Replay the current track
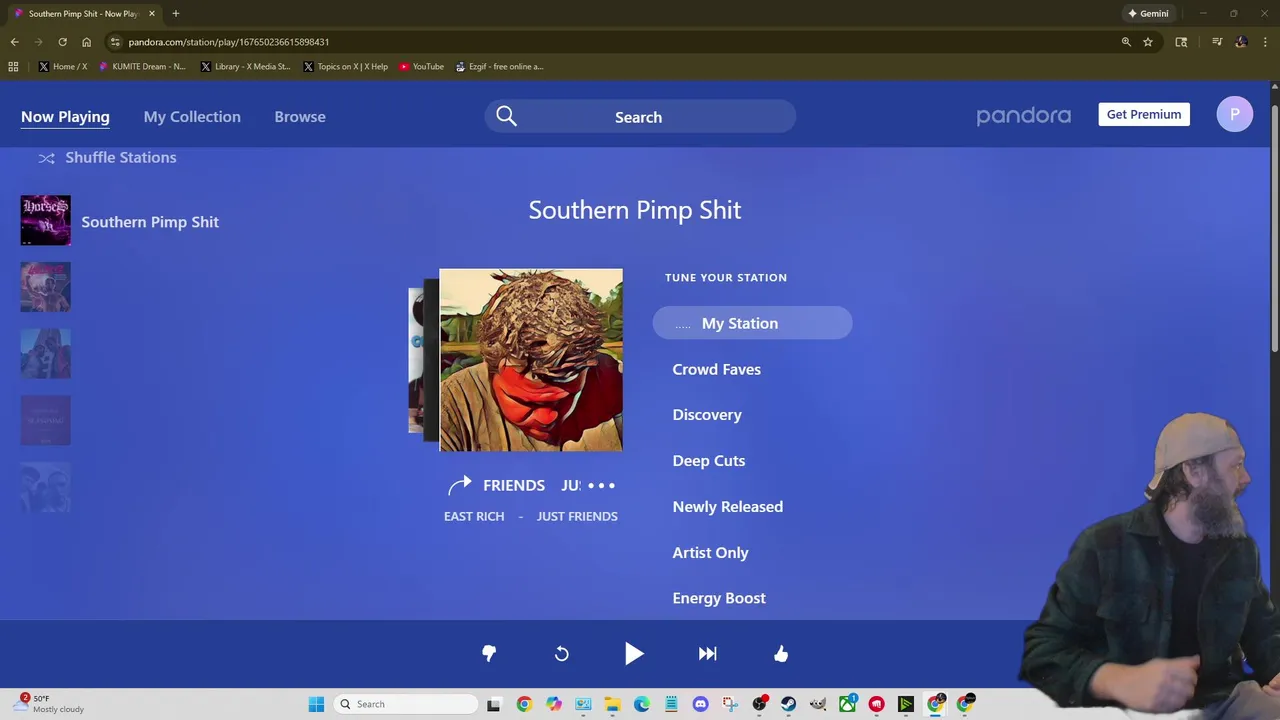Image resolution: width=1280 pixels, height=720 pixels. [x=562, y=654]
